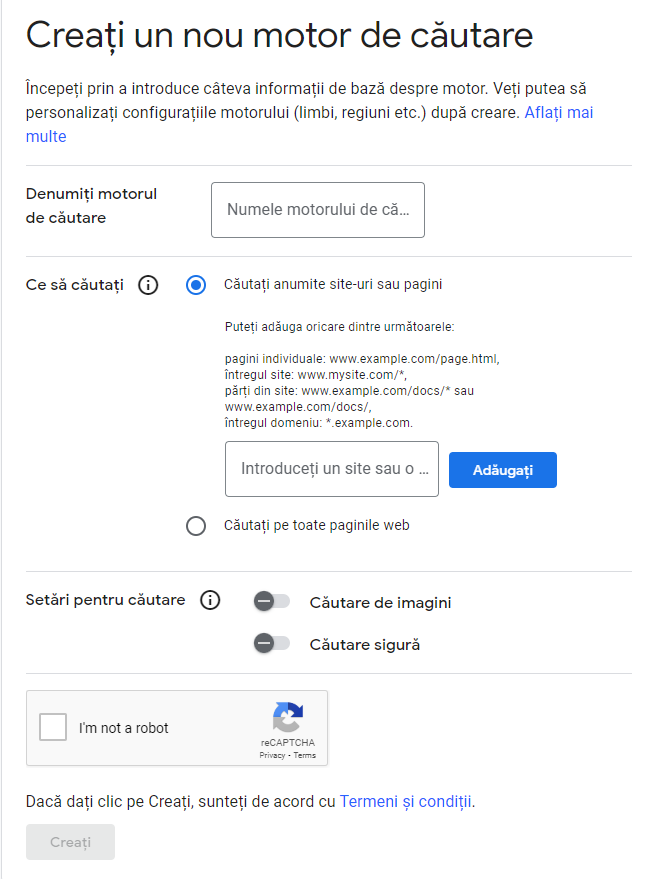Viewport: 653px width, 879px height.
Task: Turn on the "Căutare sigură" switch
Action: 271,644
